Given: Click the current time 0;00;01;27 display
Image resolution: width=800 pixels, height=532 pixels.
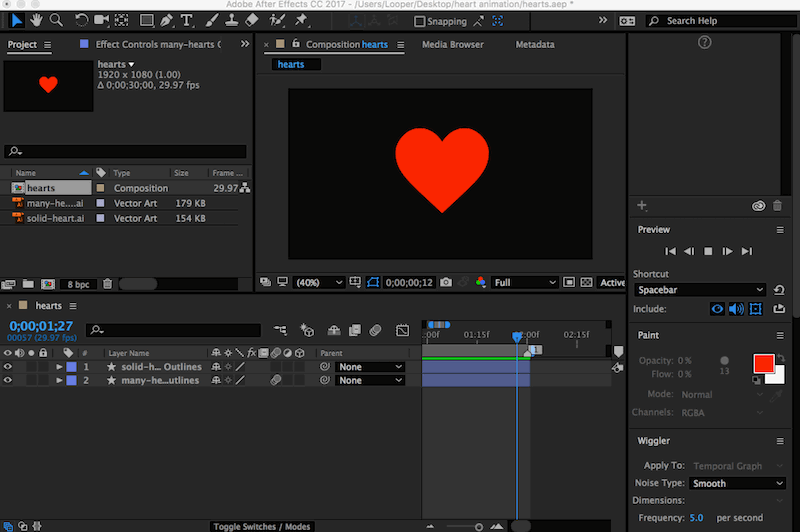Looking at the screenshot, I should pyautogui.click(x=41, y=326).
